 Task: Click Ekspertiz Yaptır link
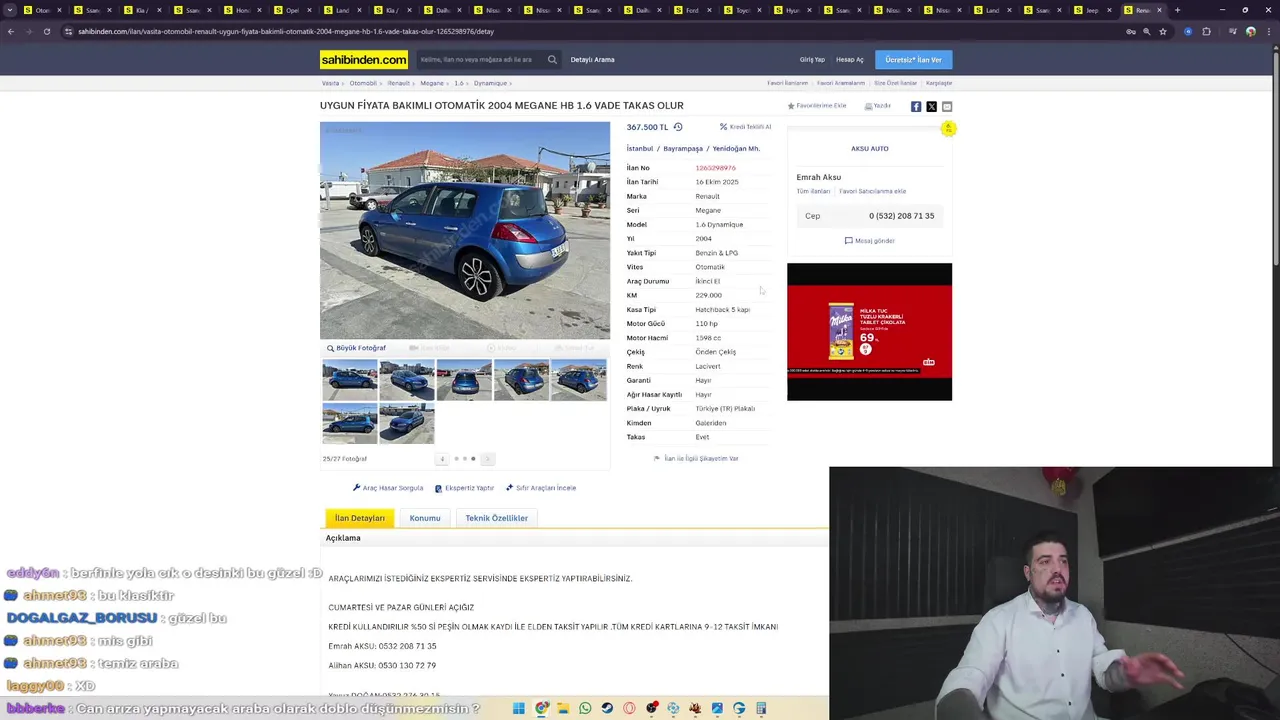click(465, 488)
